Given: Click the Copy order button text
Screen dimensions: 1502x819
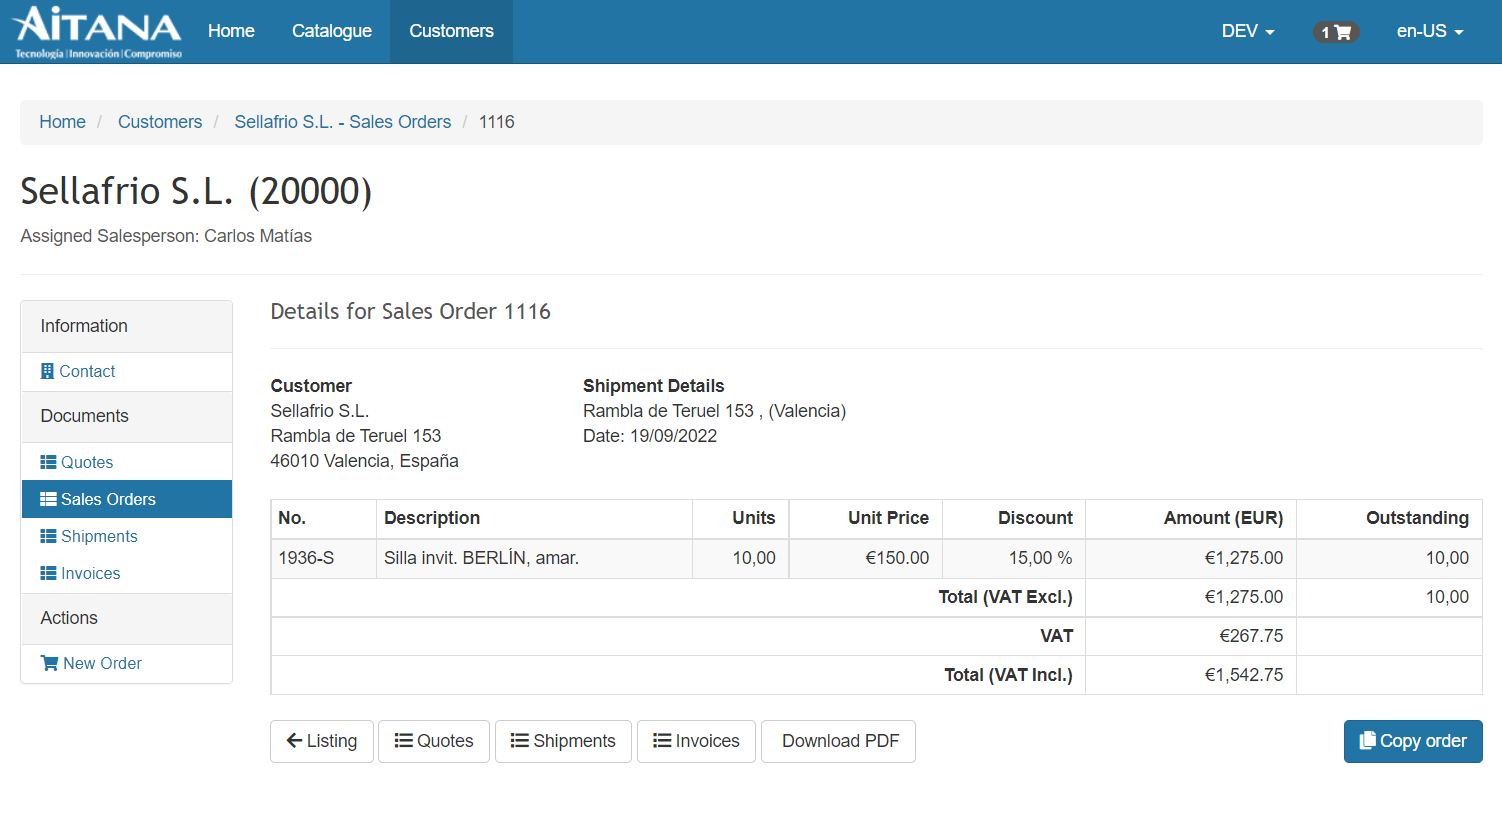Looking at the screenshot, I should click(x=1423, y=741).
